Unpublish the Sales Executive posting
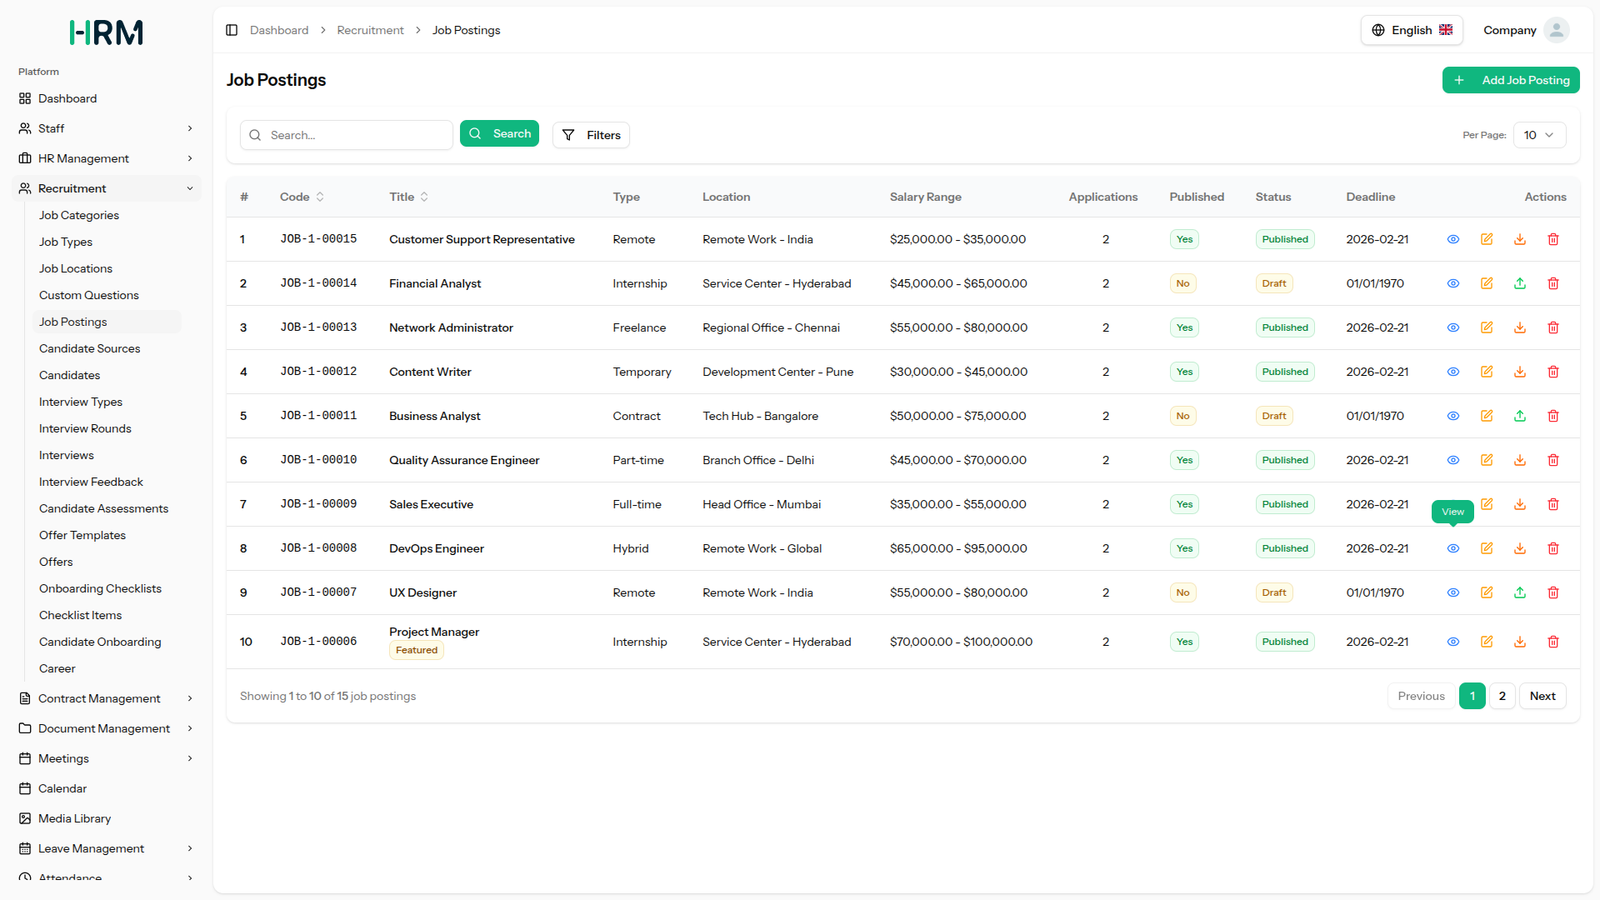The image size is (1600, 900). pyautogui.click(x=1520, y=504)
